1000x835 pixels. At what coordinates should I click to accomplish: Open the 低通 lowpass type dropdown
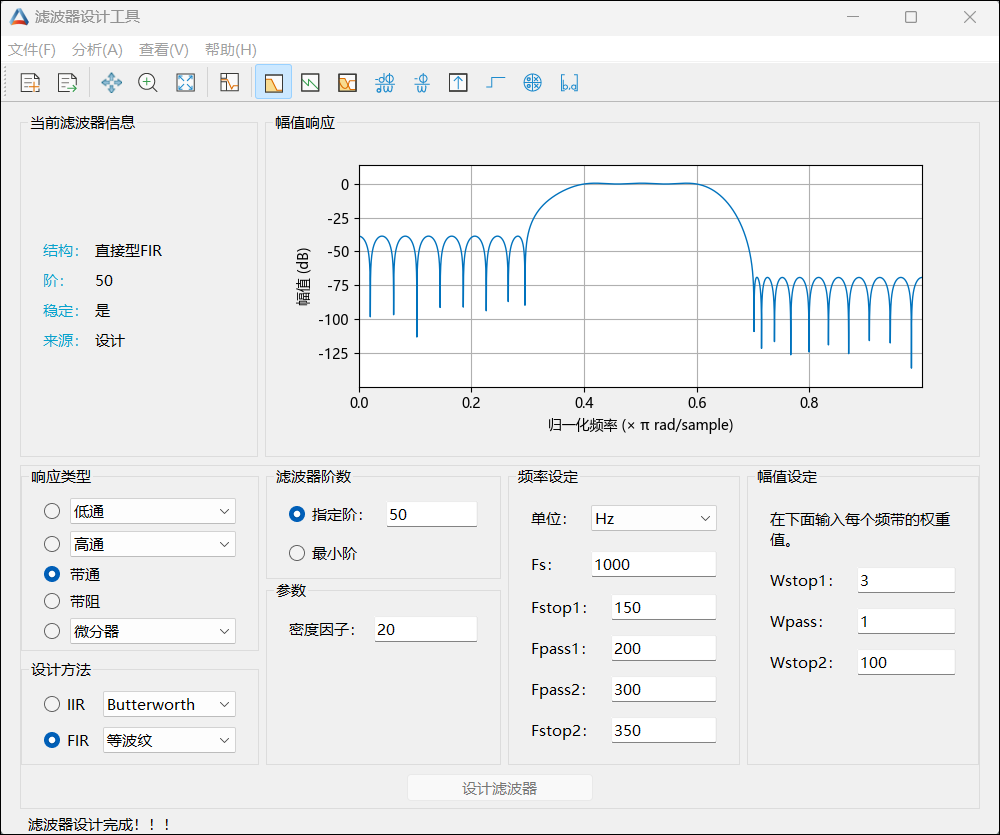(x=152, y=511)
